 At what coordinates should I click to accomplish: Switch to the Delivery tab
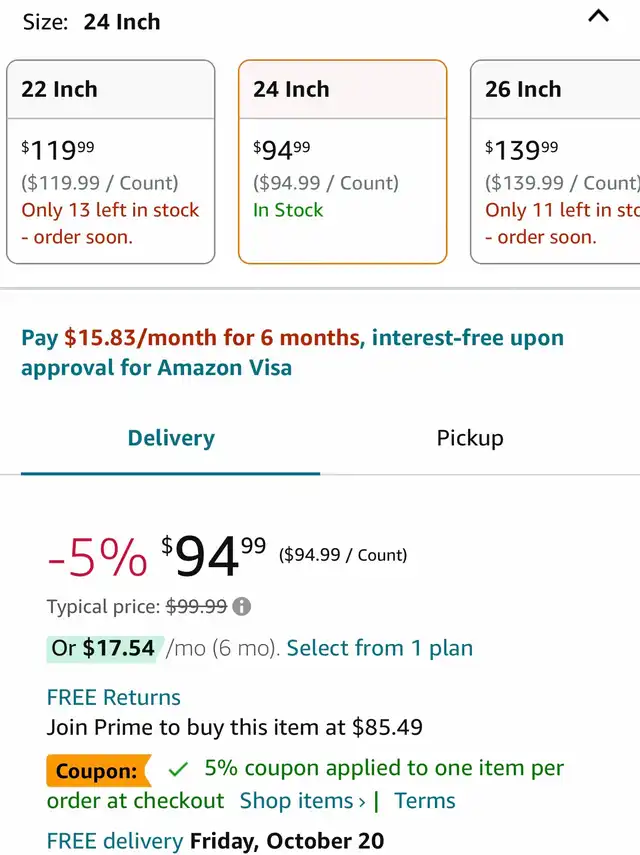171,438
